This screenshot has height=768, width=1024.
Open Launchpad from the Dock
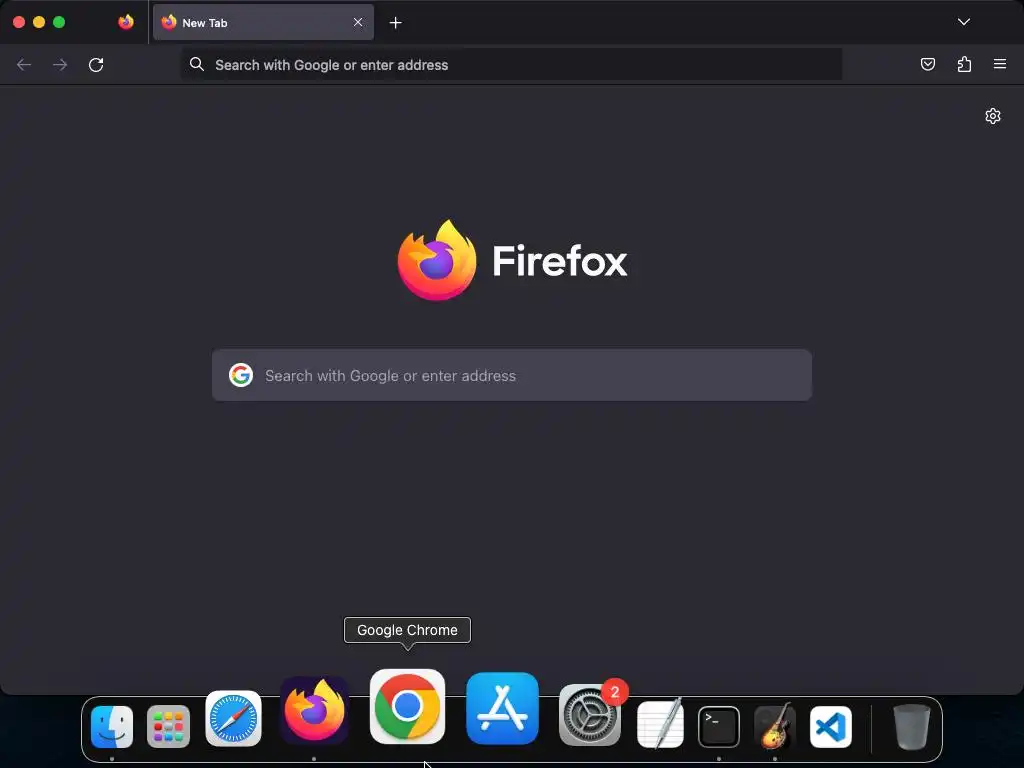(168, 726)
